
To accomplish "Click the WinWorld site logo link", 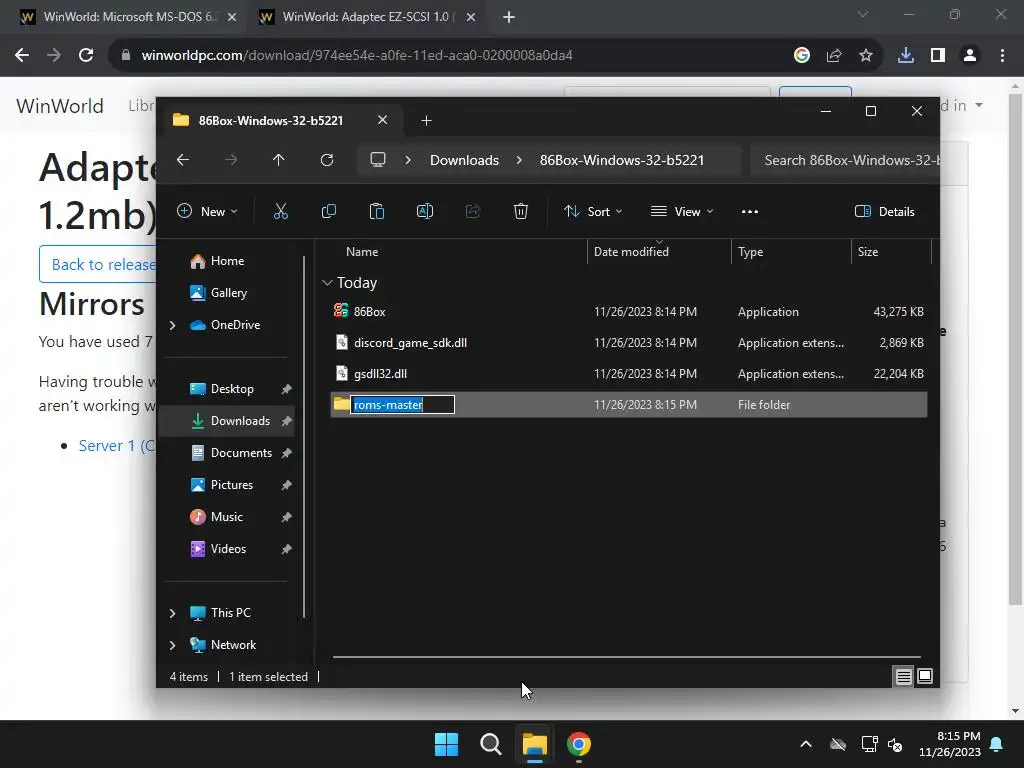I will [59, 106].
